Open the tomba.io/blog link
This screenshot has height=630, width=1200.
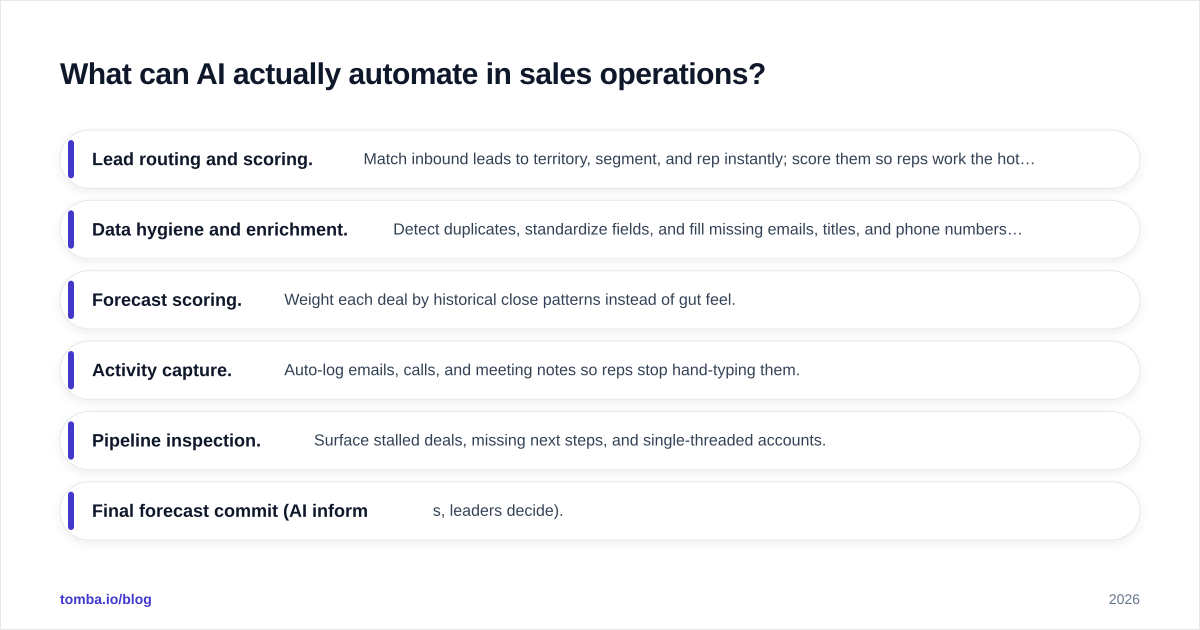(106, 599)
